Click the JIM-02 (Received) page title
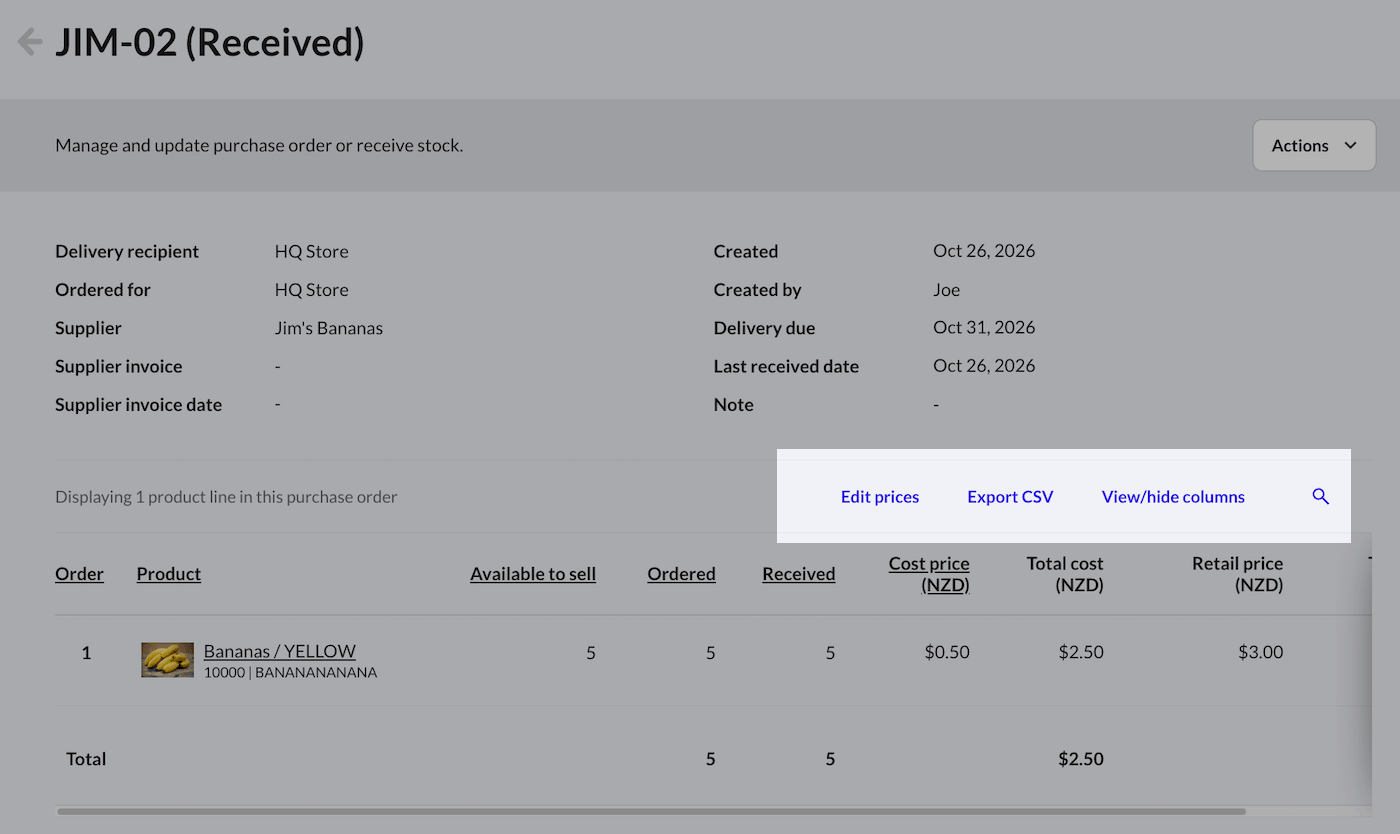 (x=210, y=43)
